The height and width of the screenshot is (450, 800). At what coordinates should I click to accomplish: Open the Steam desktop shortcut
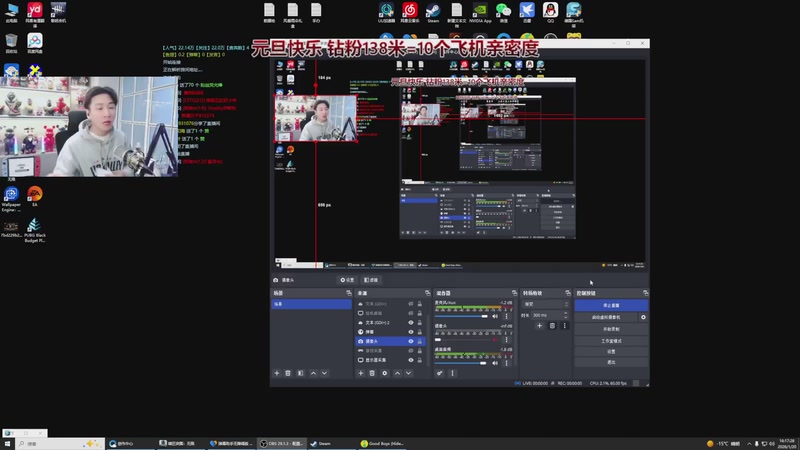click(x=433, y=12)
